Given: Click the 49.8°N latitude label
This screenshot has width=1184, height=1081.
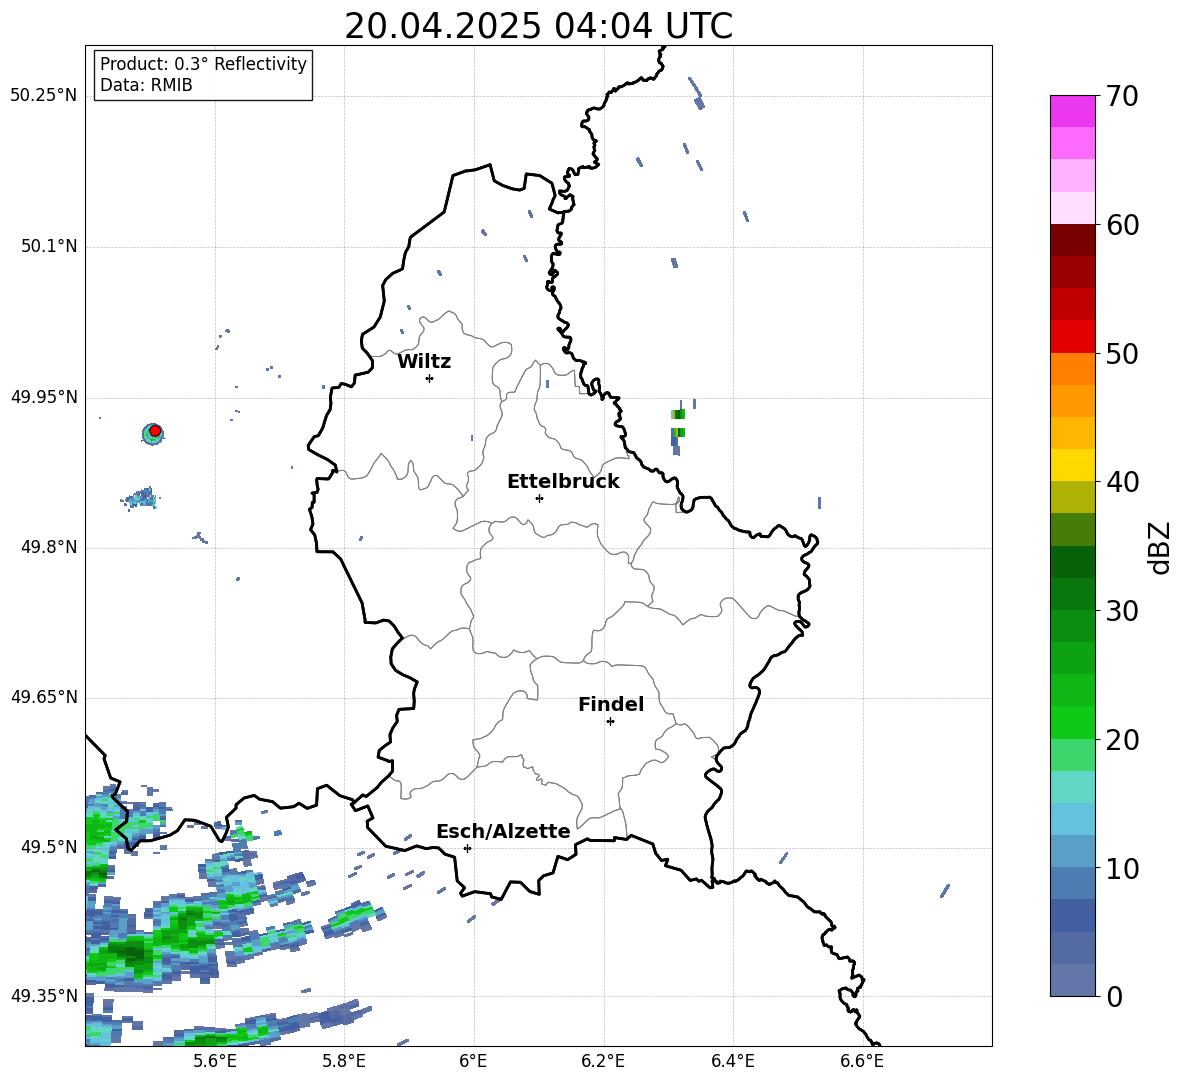Looking at the screenshot, I should coord(49,547).
